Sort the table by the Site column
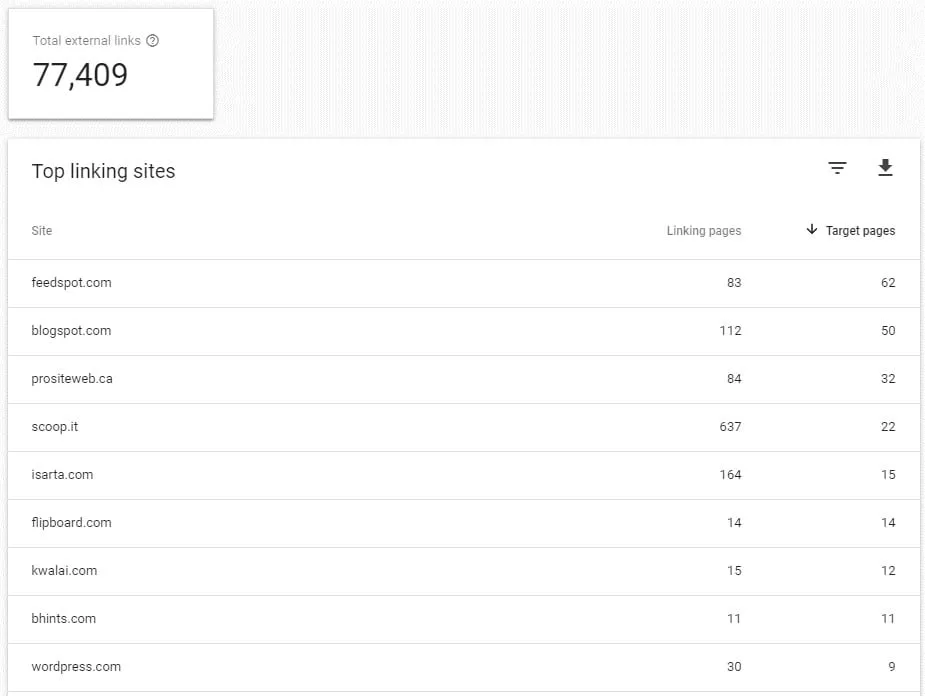 pos(42,230)
